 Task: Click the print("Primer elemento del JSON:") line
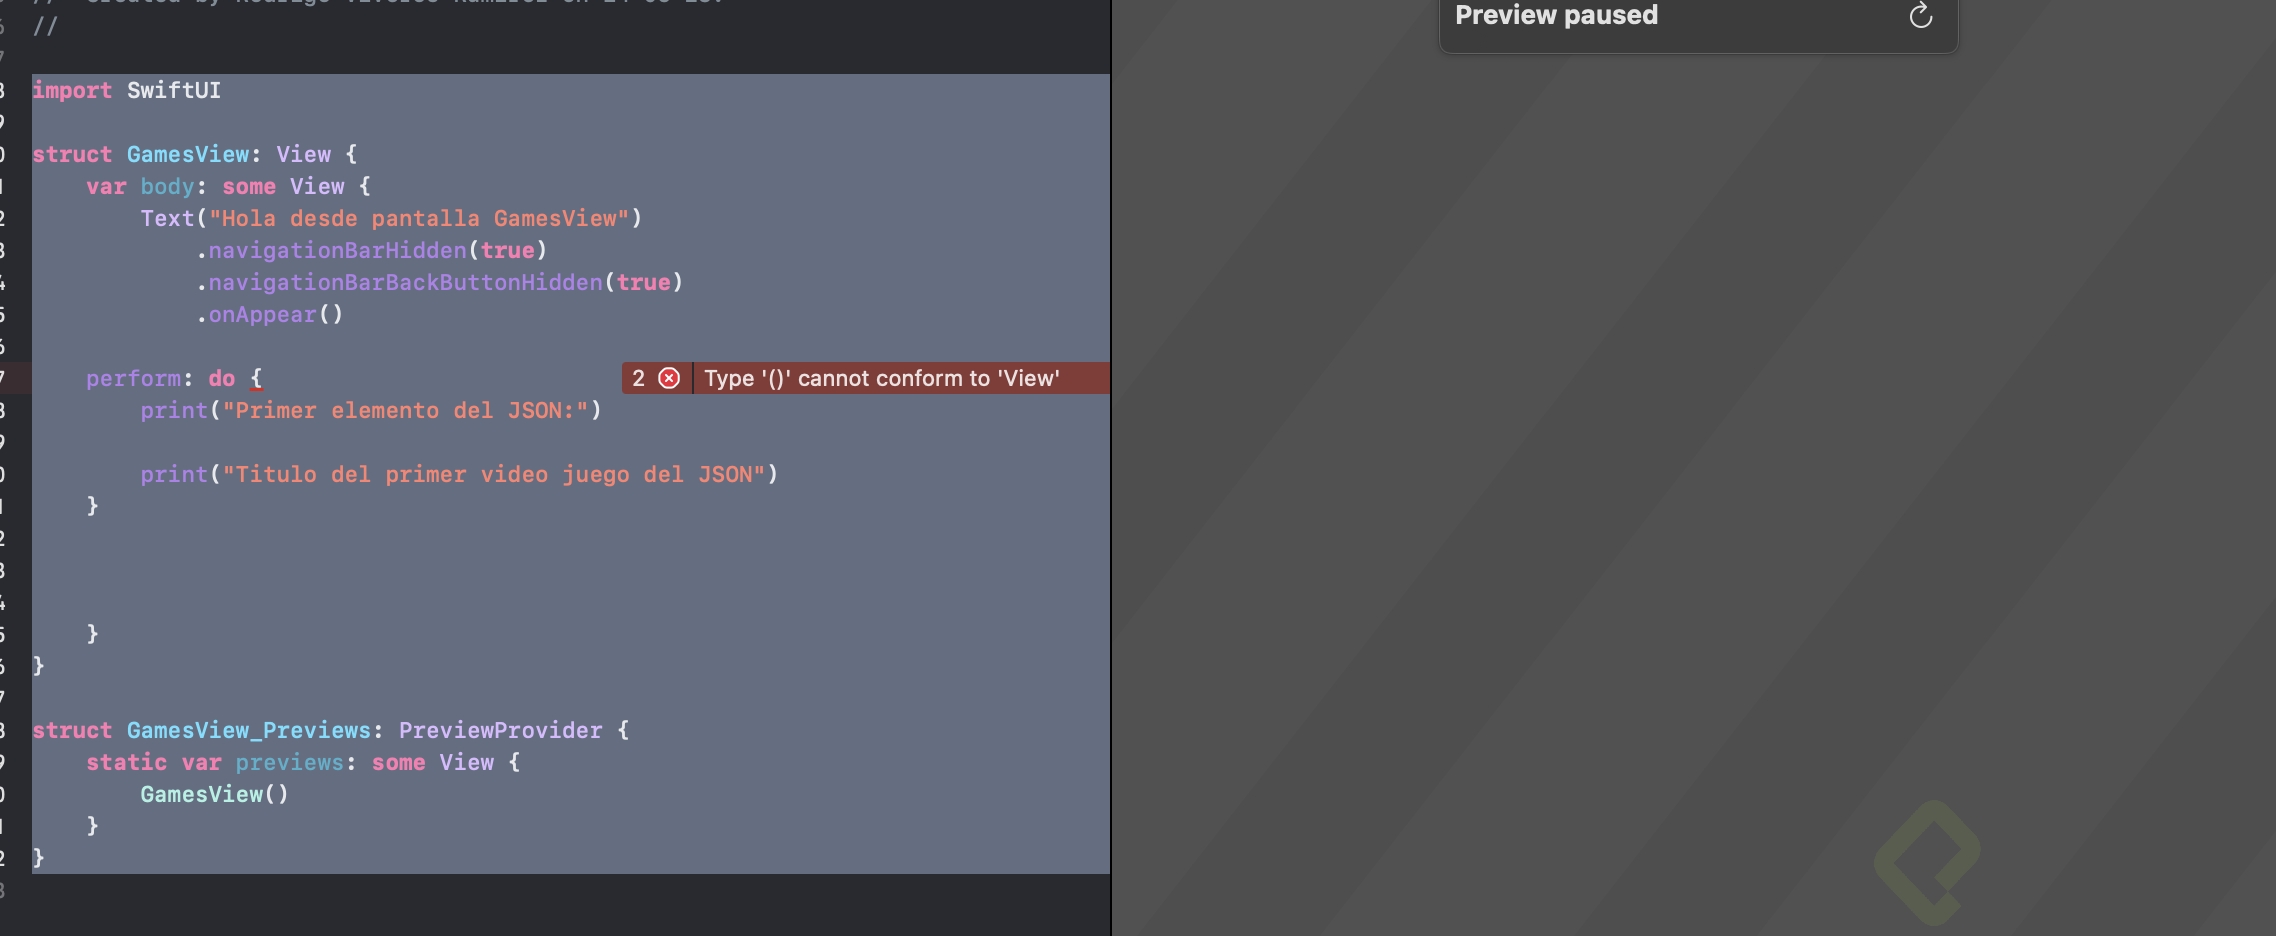(x=371, y=410)
